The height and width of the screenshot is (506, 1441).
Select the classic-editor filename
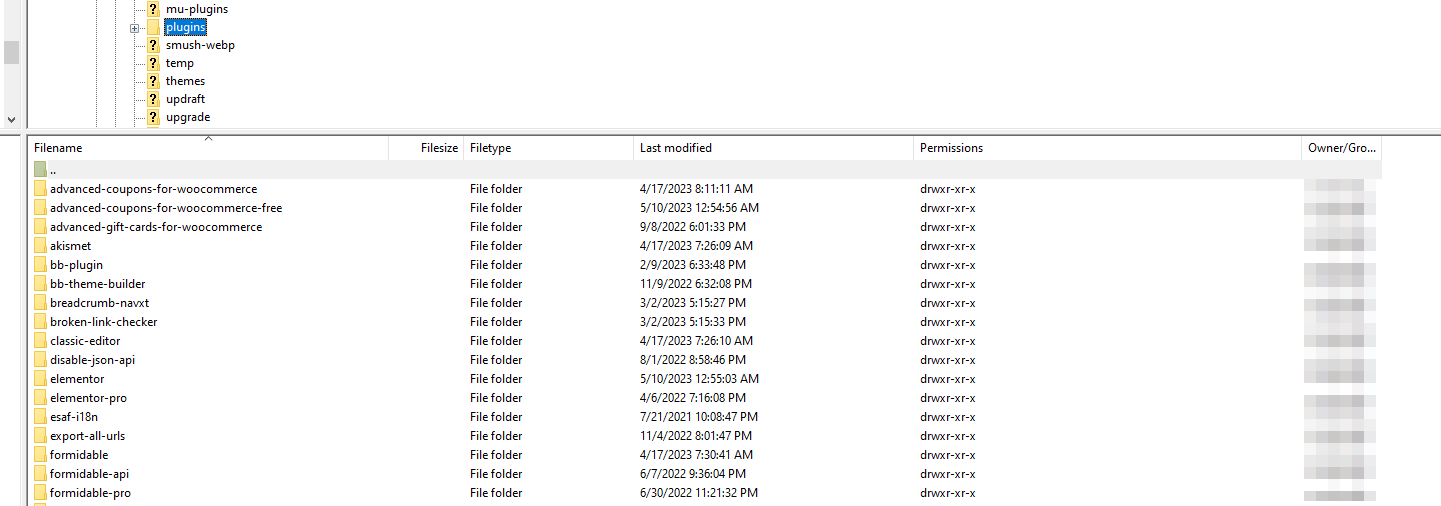(85, 341)
